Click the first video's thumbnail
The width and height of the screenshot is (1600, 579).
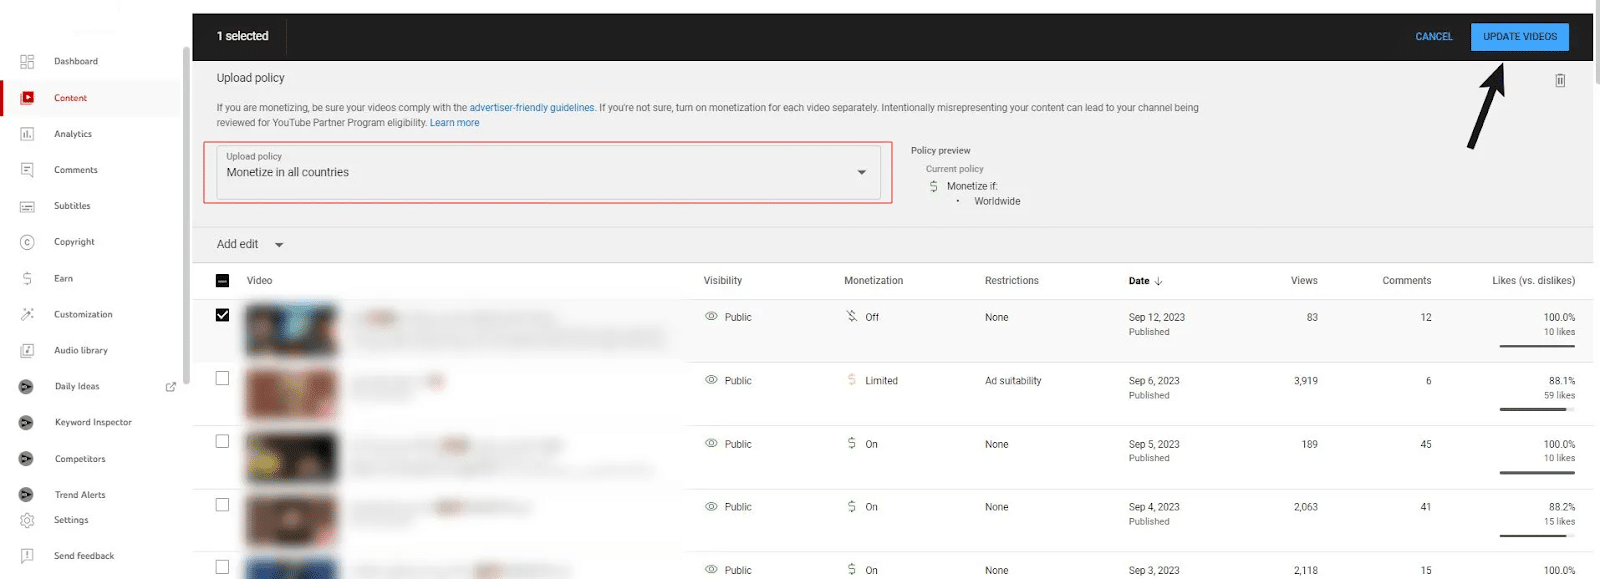coord(291,330)
